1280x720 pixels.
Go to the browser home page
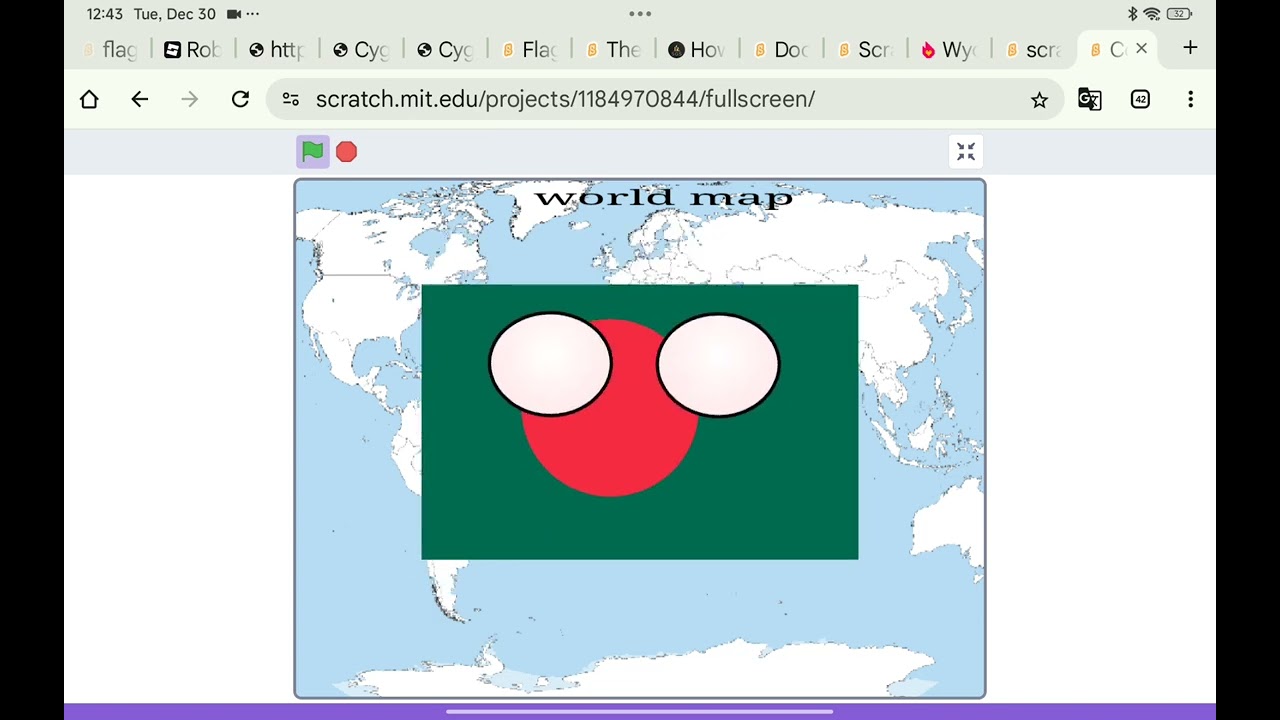(89, 99)
